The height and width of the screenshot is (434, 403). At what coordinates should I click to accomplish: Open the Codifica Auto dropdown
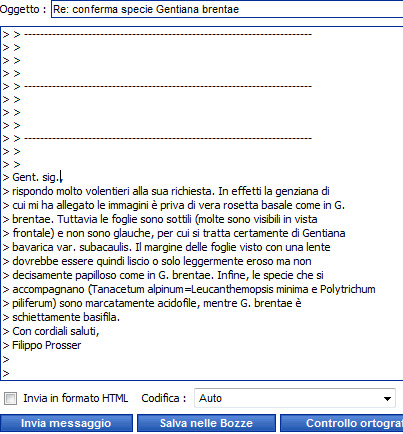click(x=295, y=398)
